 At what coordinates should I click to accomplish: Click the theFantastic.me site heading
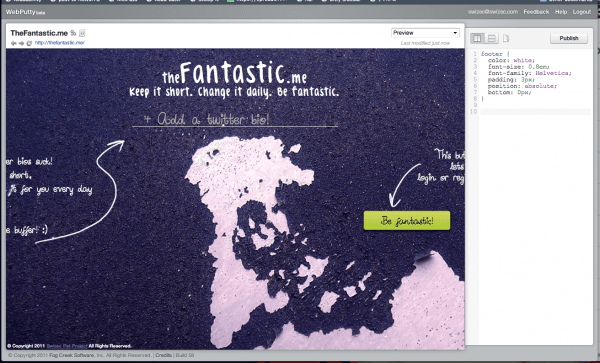234,73
